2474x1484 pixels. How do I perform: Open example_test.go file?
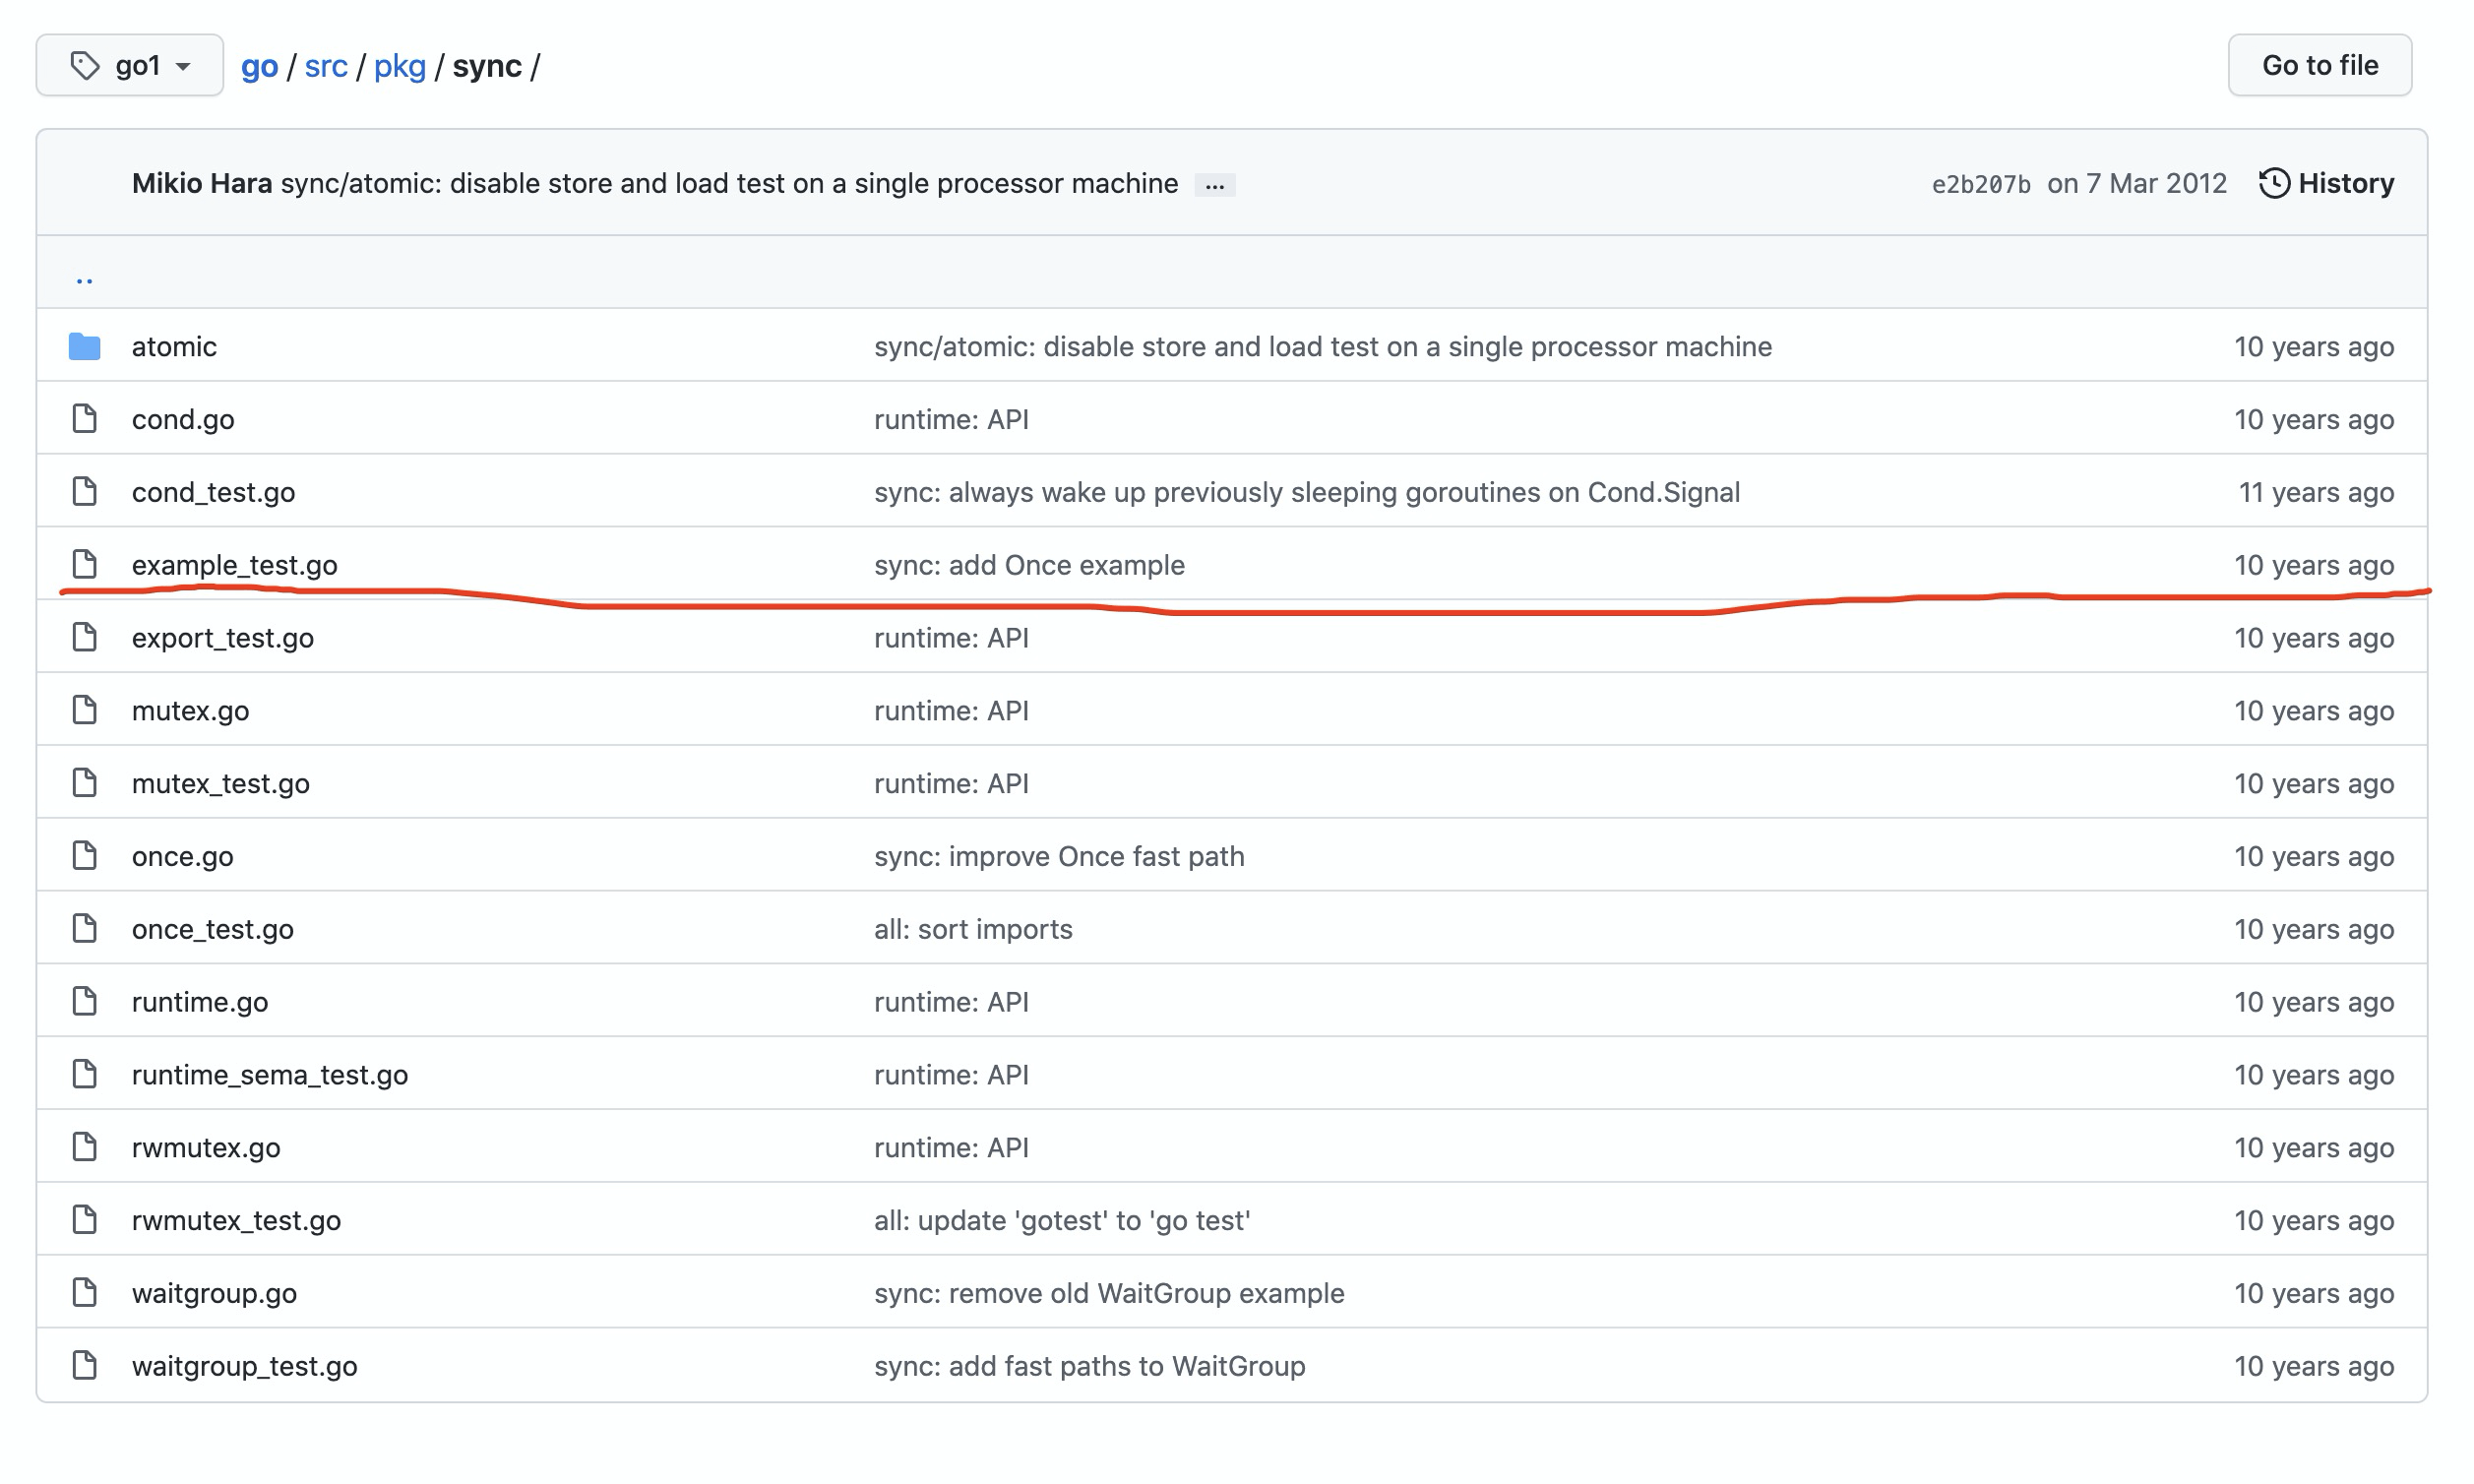pos(234,565)
